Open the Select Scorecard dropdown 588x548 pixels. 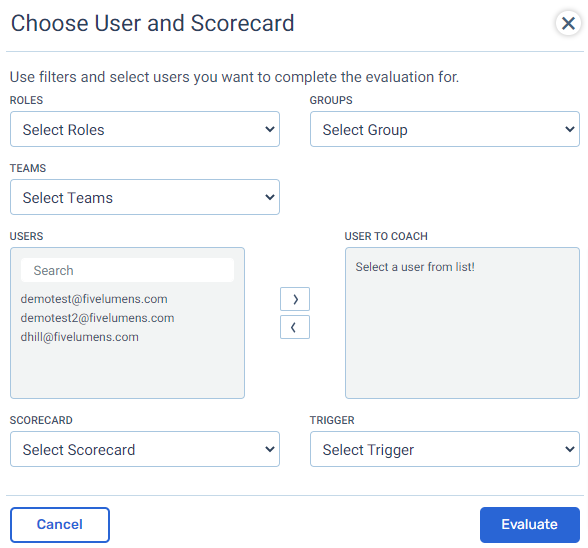point(145,449)
